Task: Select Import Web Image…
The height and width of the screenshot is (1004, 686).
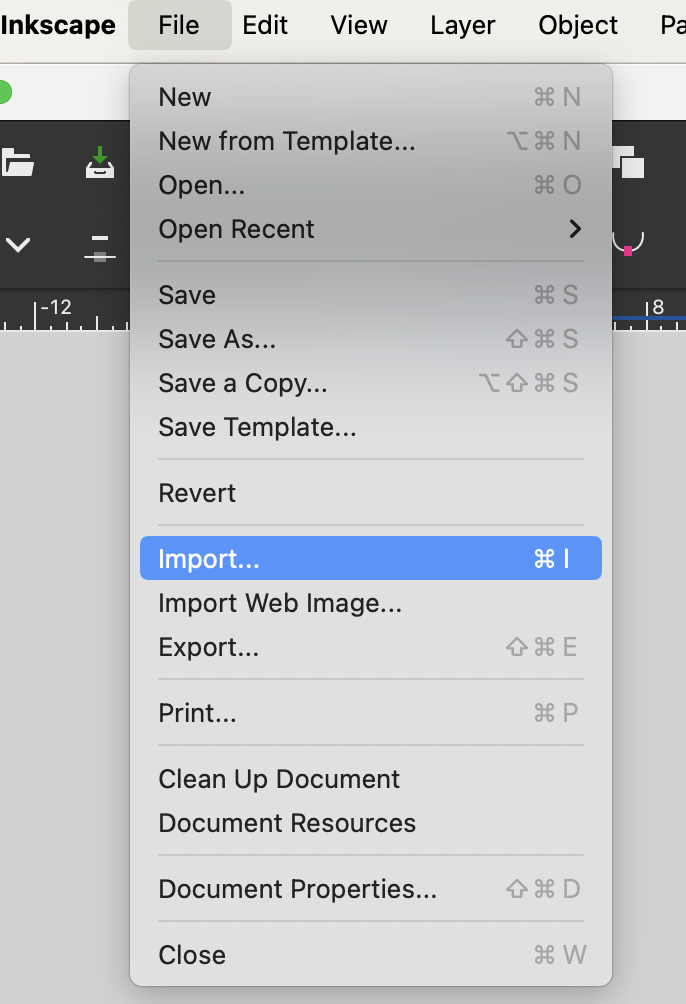Action: tap(371, 603)
